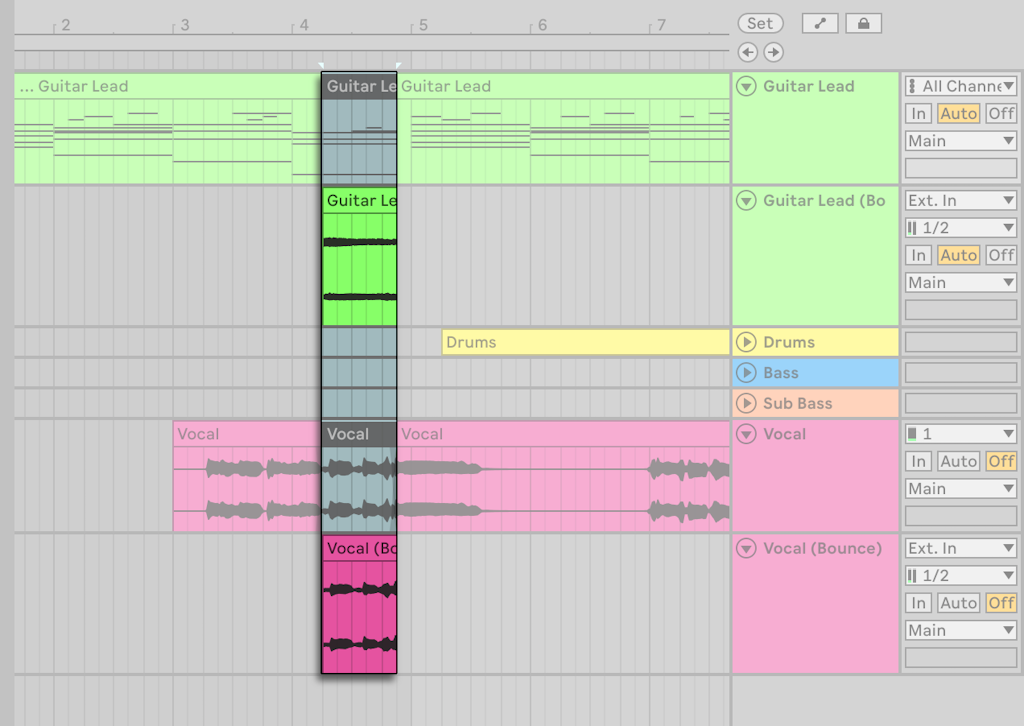The image size is (1024, 726).
Task: Click bar 5 on the timeline ruler
Action: (423, 25)
